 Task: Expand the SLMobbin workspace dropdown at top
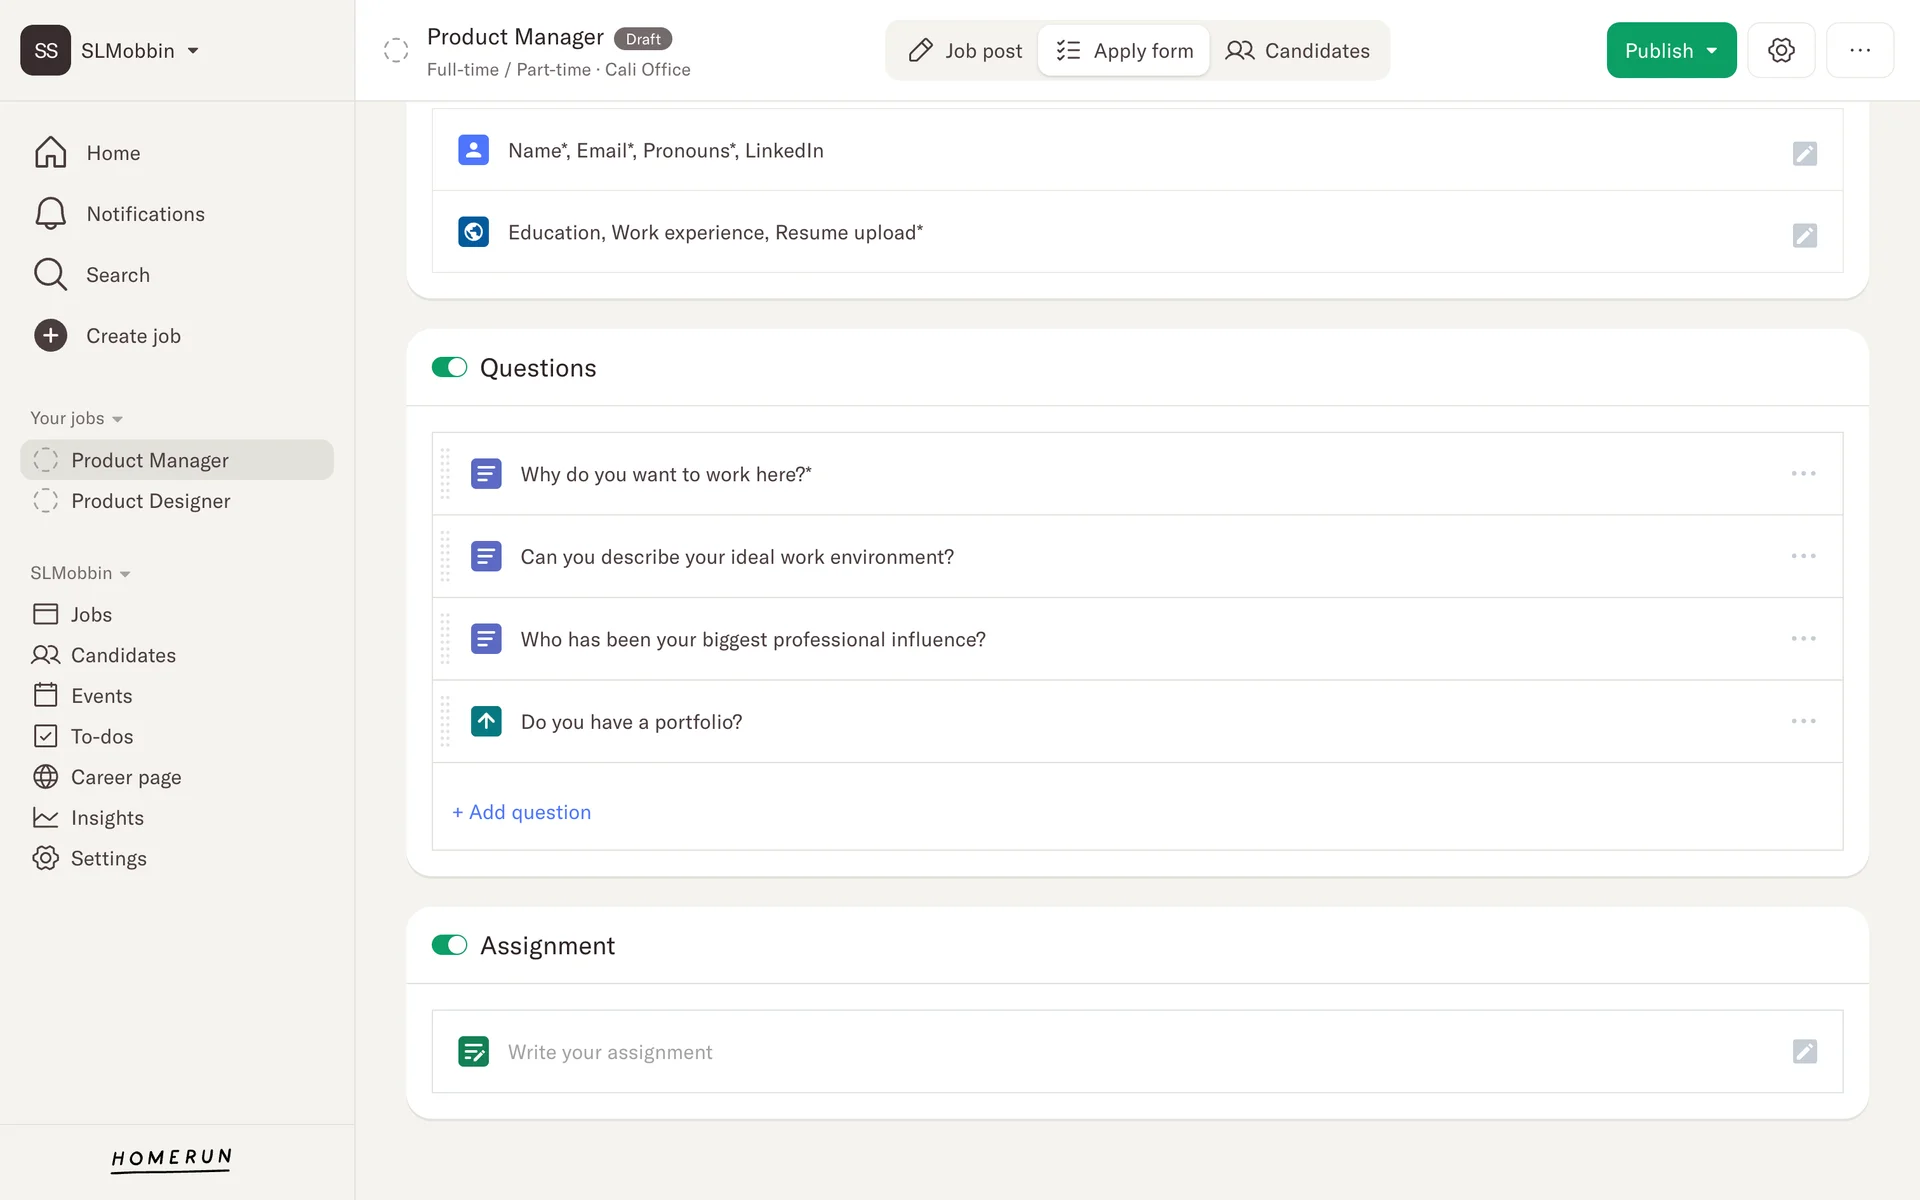(x=193, y=51)
